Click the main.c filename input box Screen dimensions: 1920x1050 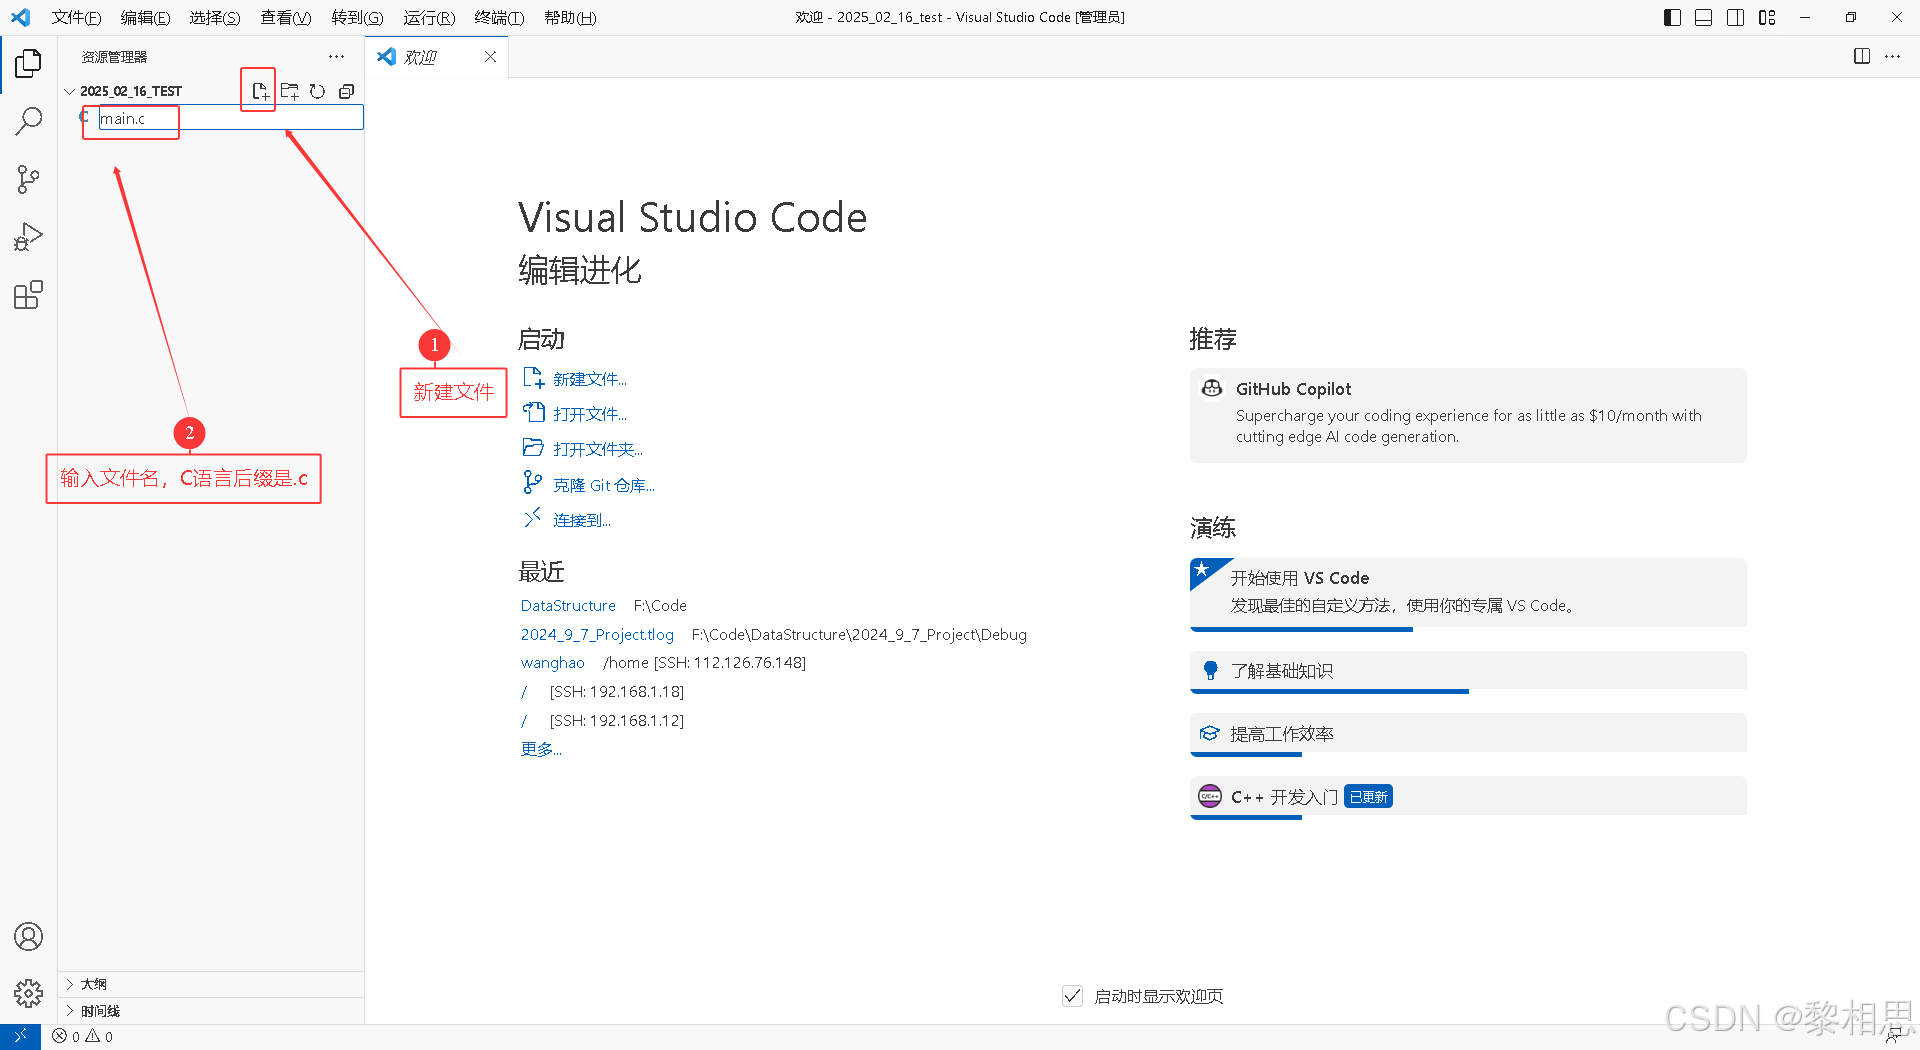pos(231,118)
